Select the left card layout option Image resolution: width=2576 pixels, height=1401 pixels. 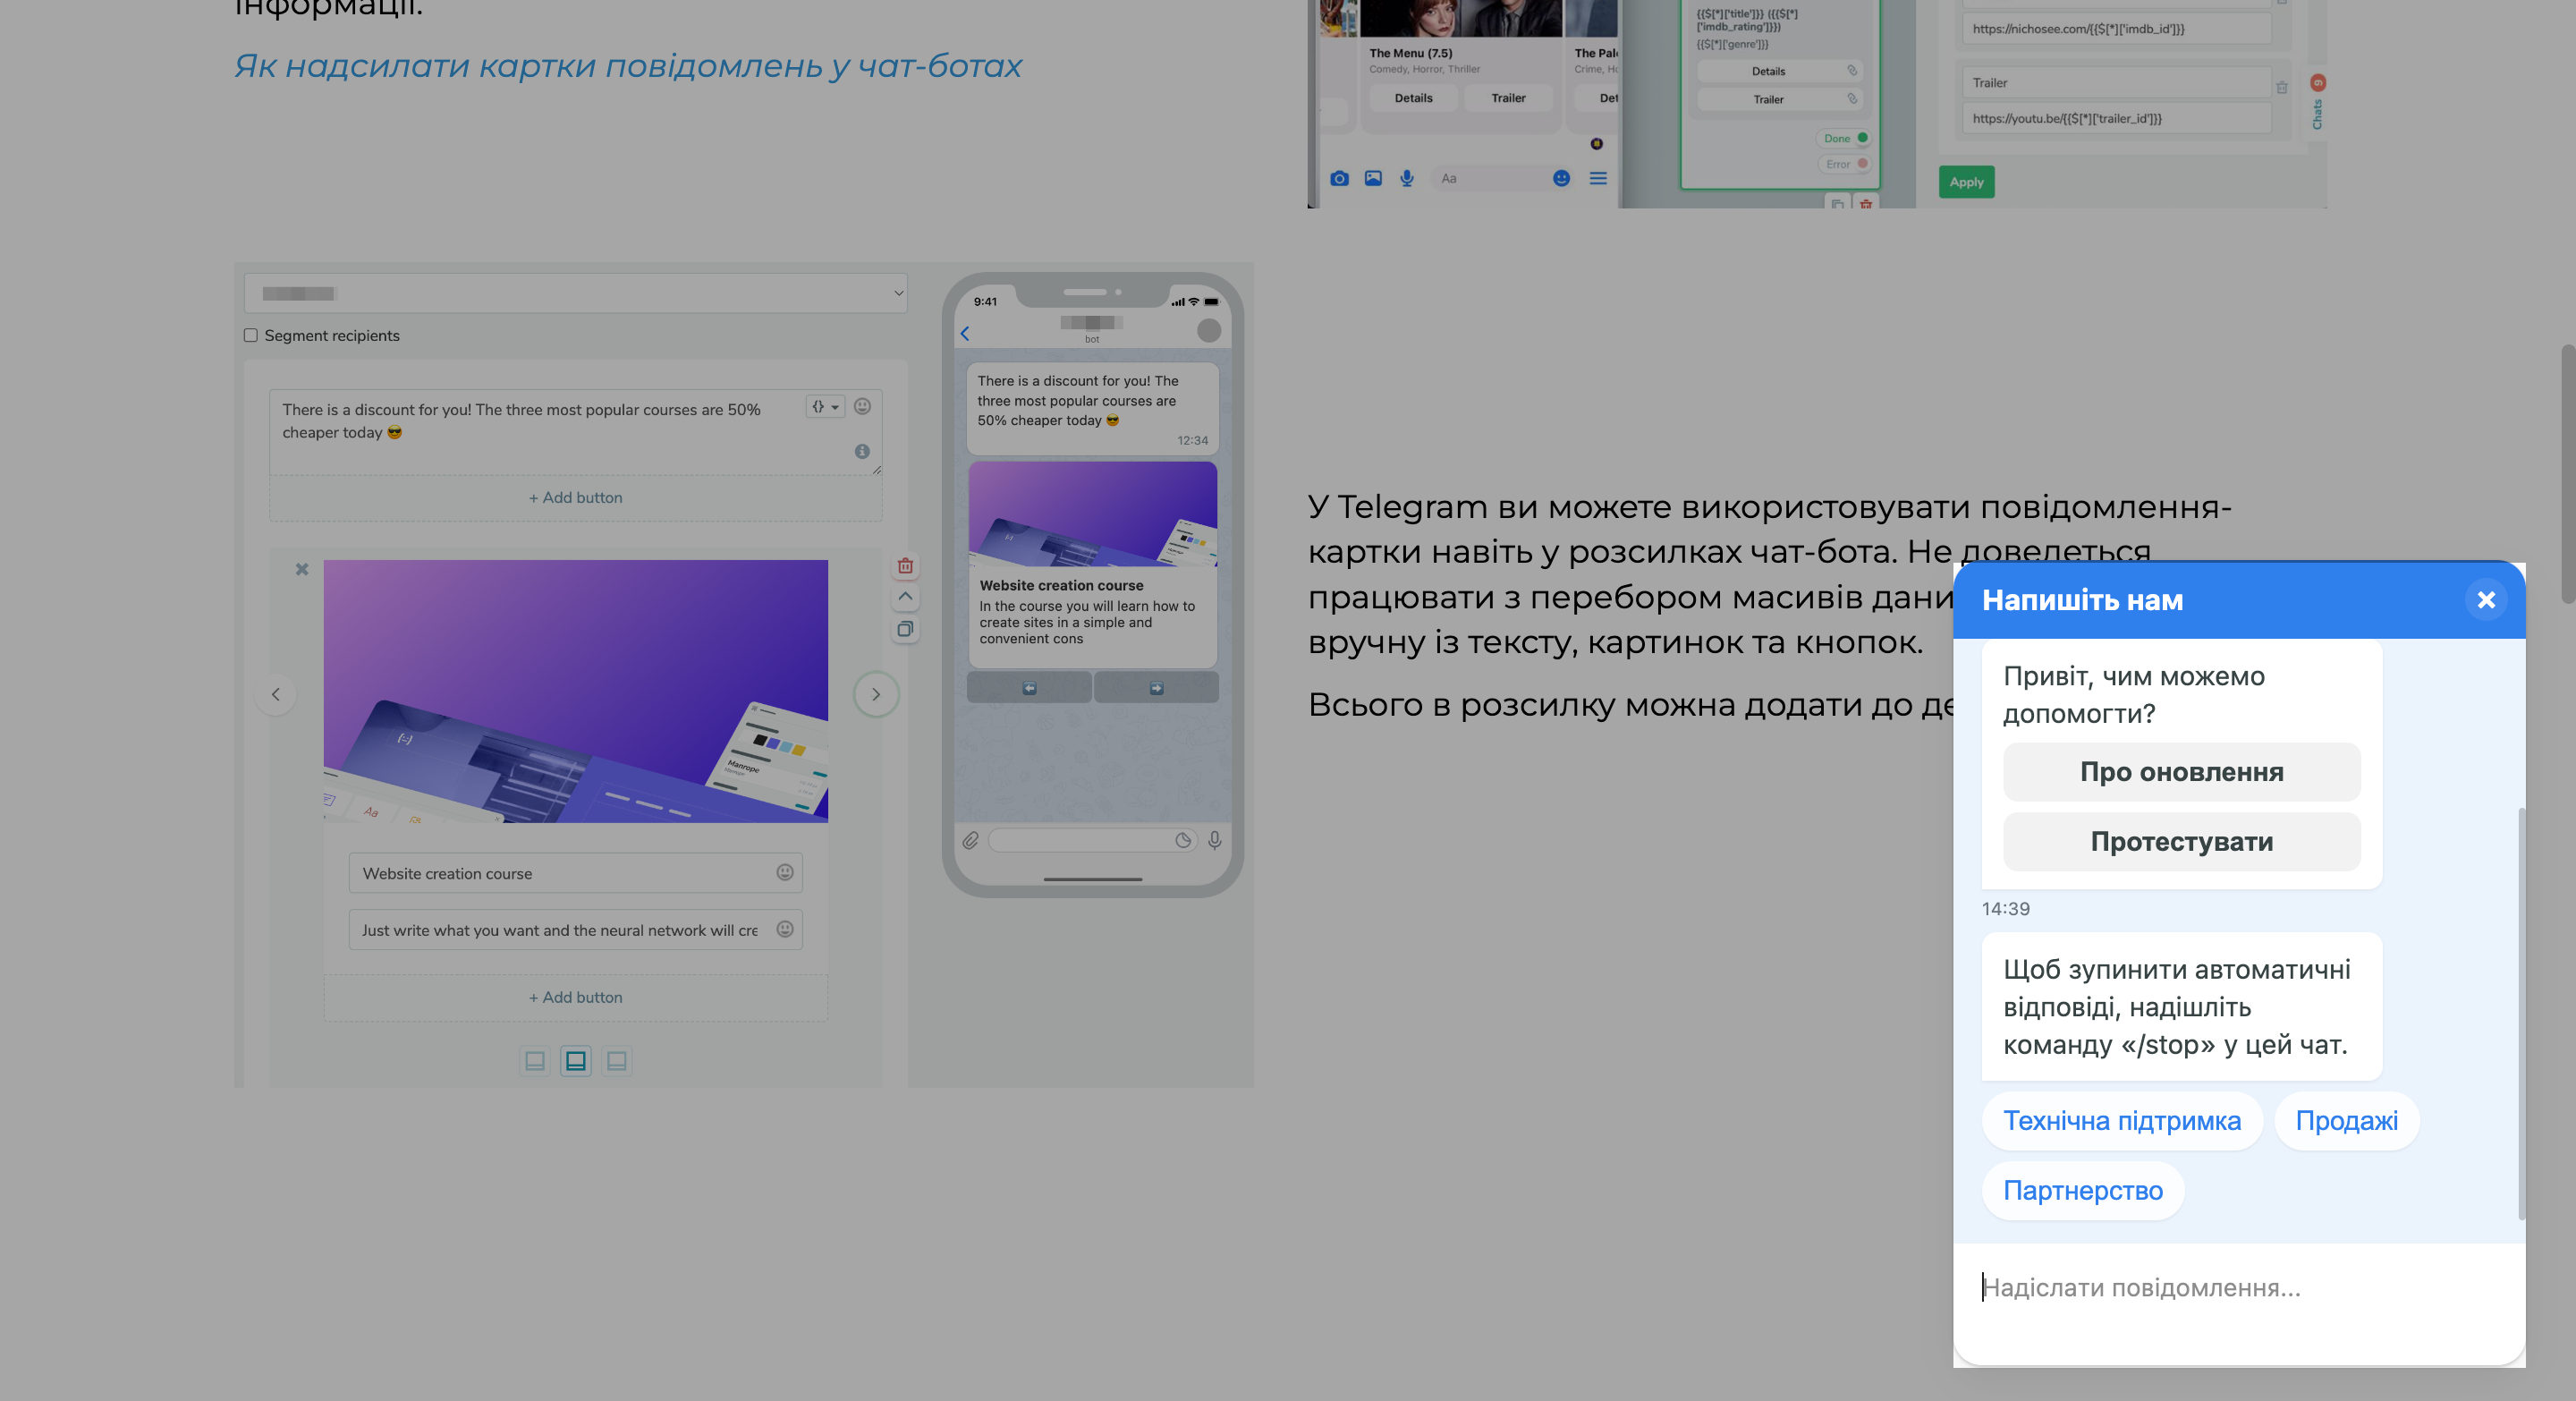(535, 1060)
